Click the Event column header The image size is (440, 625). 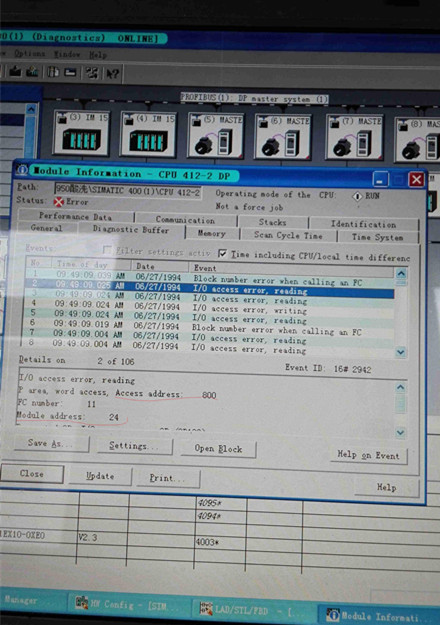pos(292,269)
